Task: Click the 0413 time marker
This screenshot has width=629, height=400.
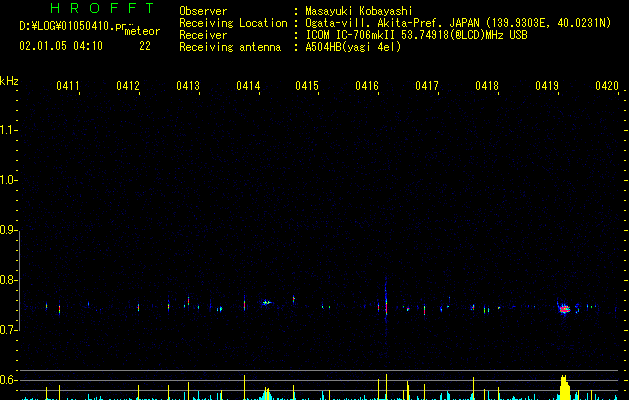Action: (188, 86)
